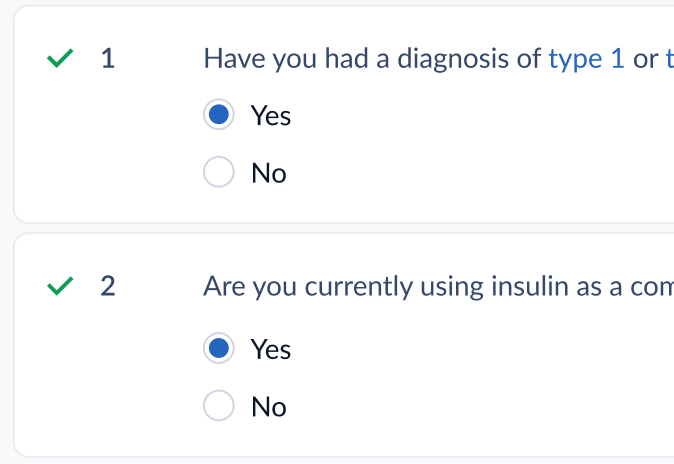Viewport: 674px width, 464px height.
Task: Click the green checkmark beside question 1
Action: click(x=60, y=58)
